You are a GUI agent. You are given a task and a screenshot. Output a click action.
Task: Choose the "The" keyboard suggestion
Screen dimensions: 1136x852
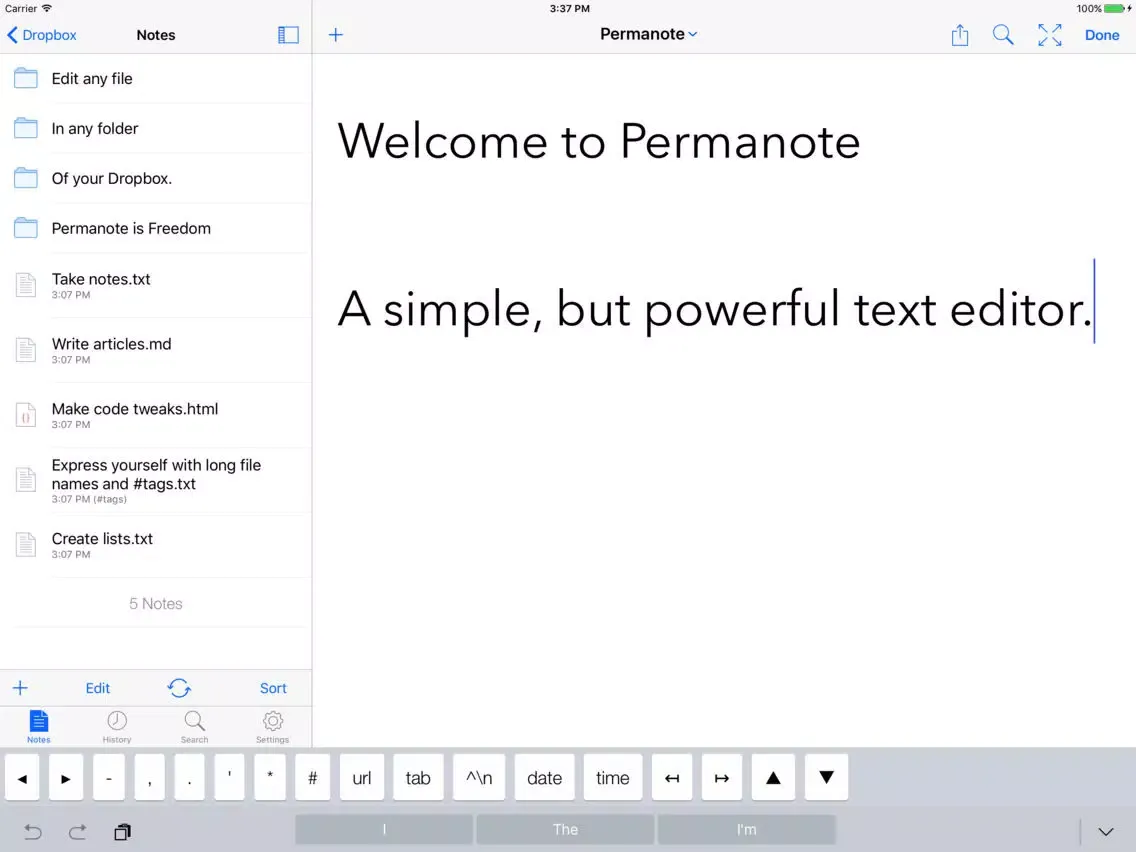[x=565, y=830]
